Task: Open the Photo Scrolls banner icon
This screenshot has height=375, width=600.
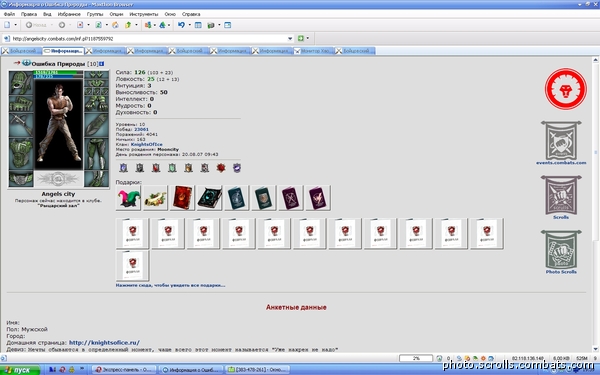Action: [x=561, y=249]
